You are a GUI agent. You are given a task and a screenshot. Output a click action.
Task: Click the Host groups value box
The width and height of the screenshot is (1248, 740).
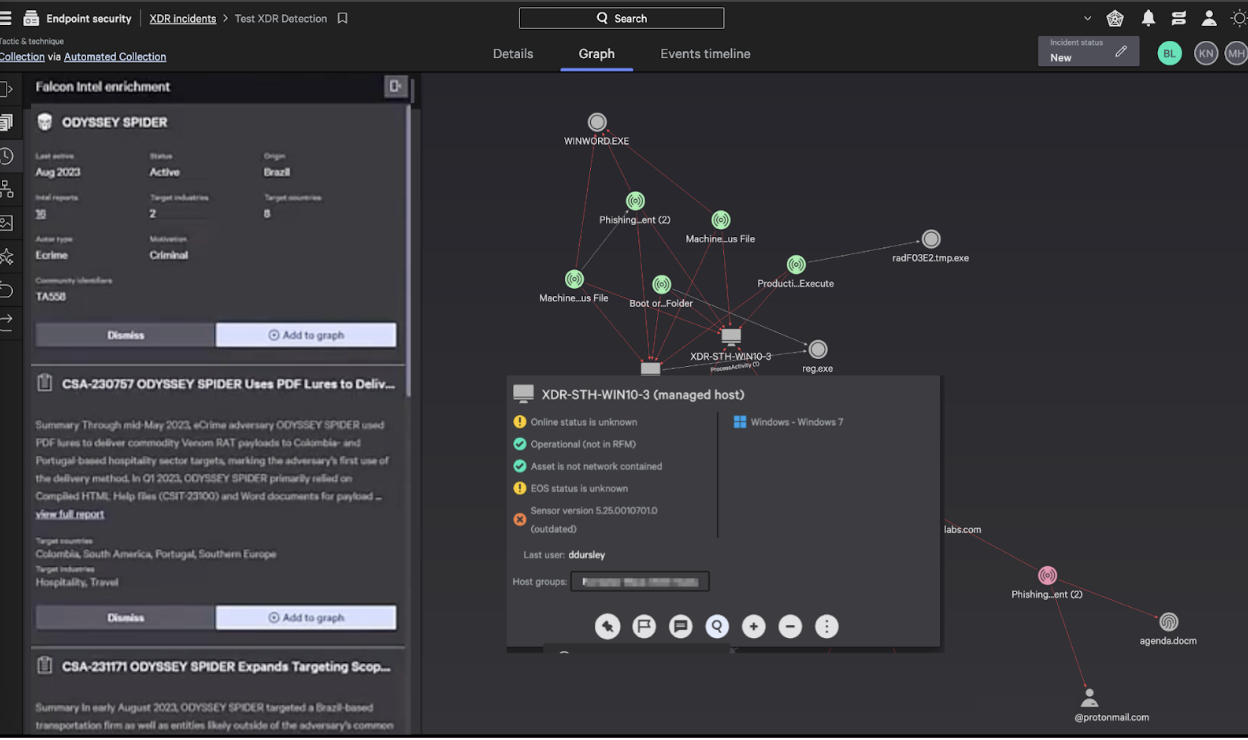[x=640, y=581]
